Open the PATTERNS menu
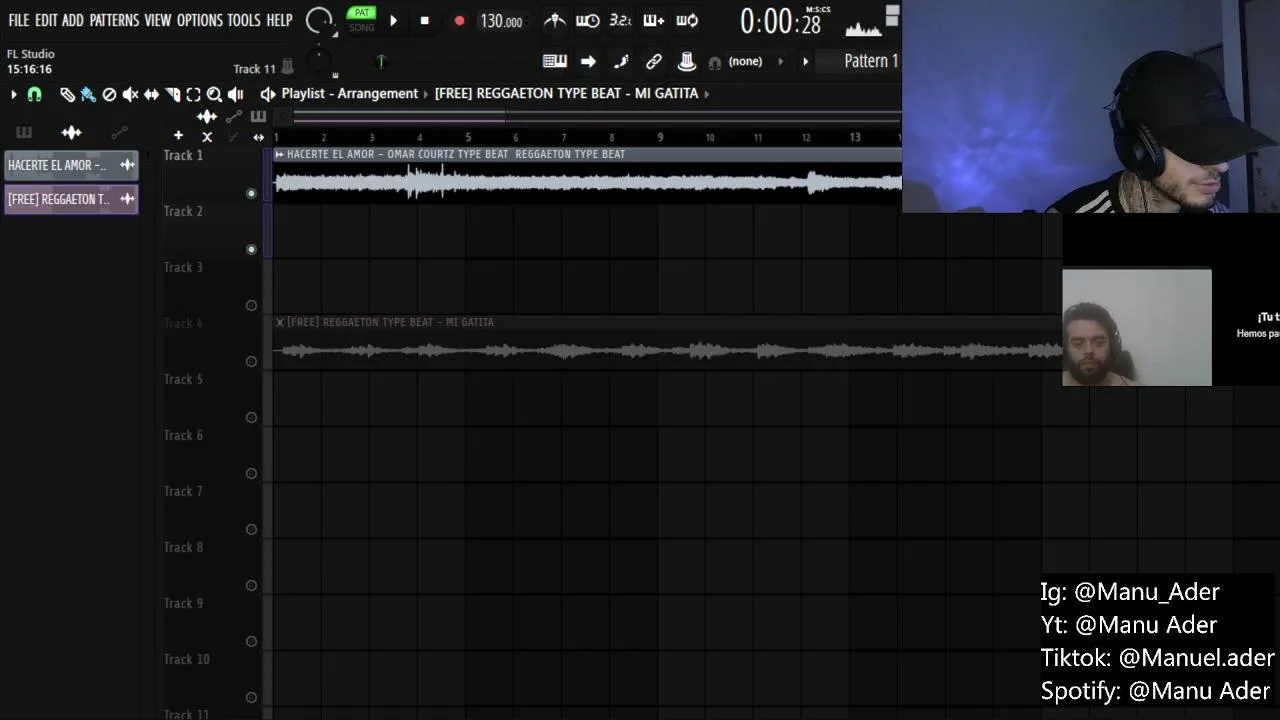 pyautogui.click(x=114, y=20)
